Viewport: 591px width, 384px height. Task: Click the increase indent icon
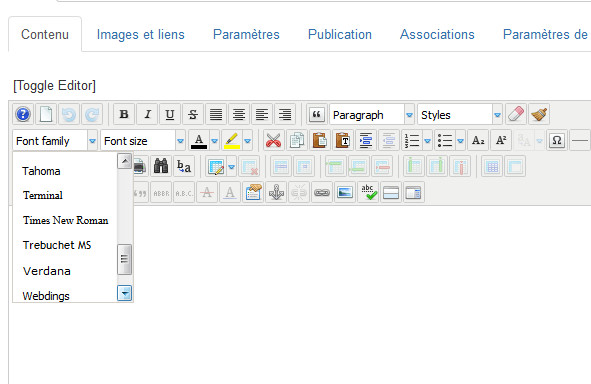tap(366, 141)
